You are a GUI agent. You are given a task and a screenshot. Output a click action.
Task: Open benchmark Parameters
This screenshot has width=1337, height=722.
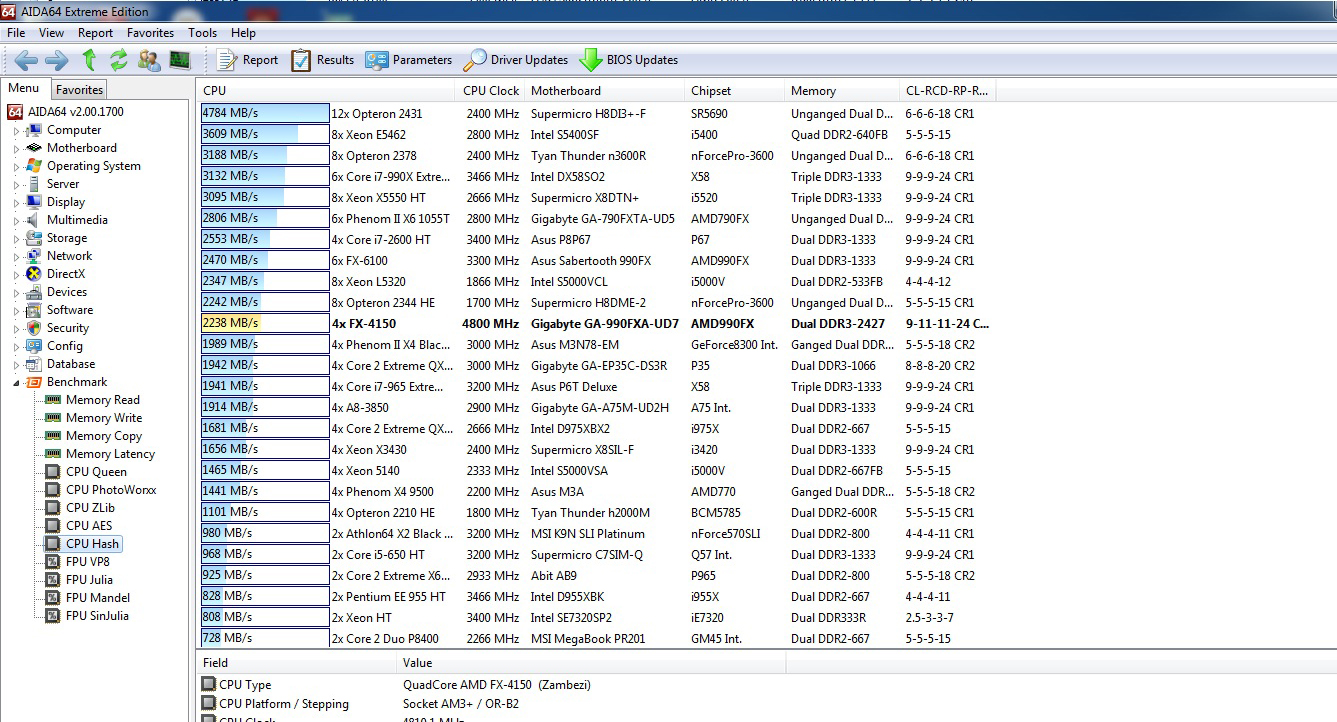click(x=408, y=60)
